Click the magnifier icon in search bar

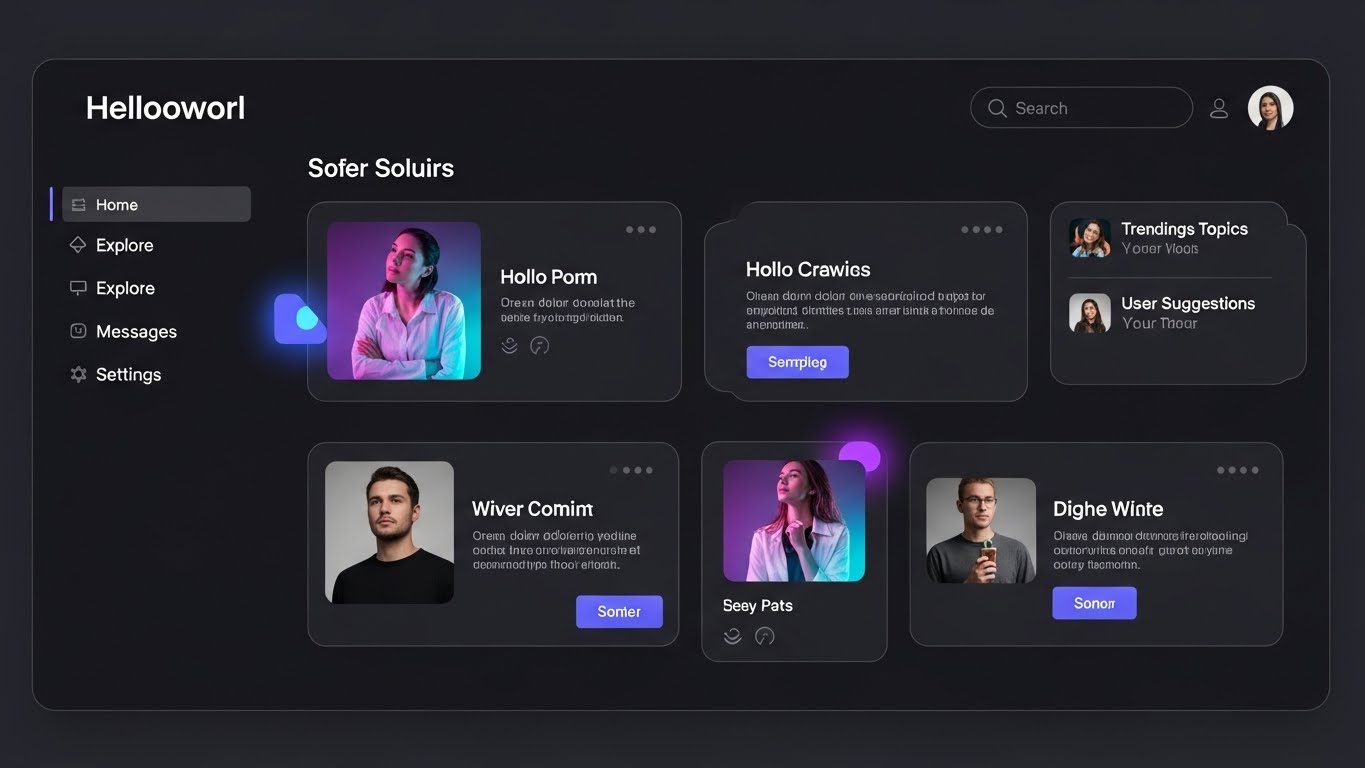coord(997,108)
